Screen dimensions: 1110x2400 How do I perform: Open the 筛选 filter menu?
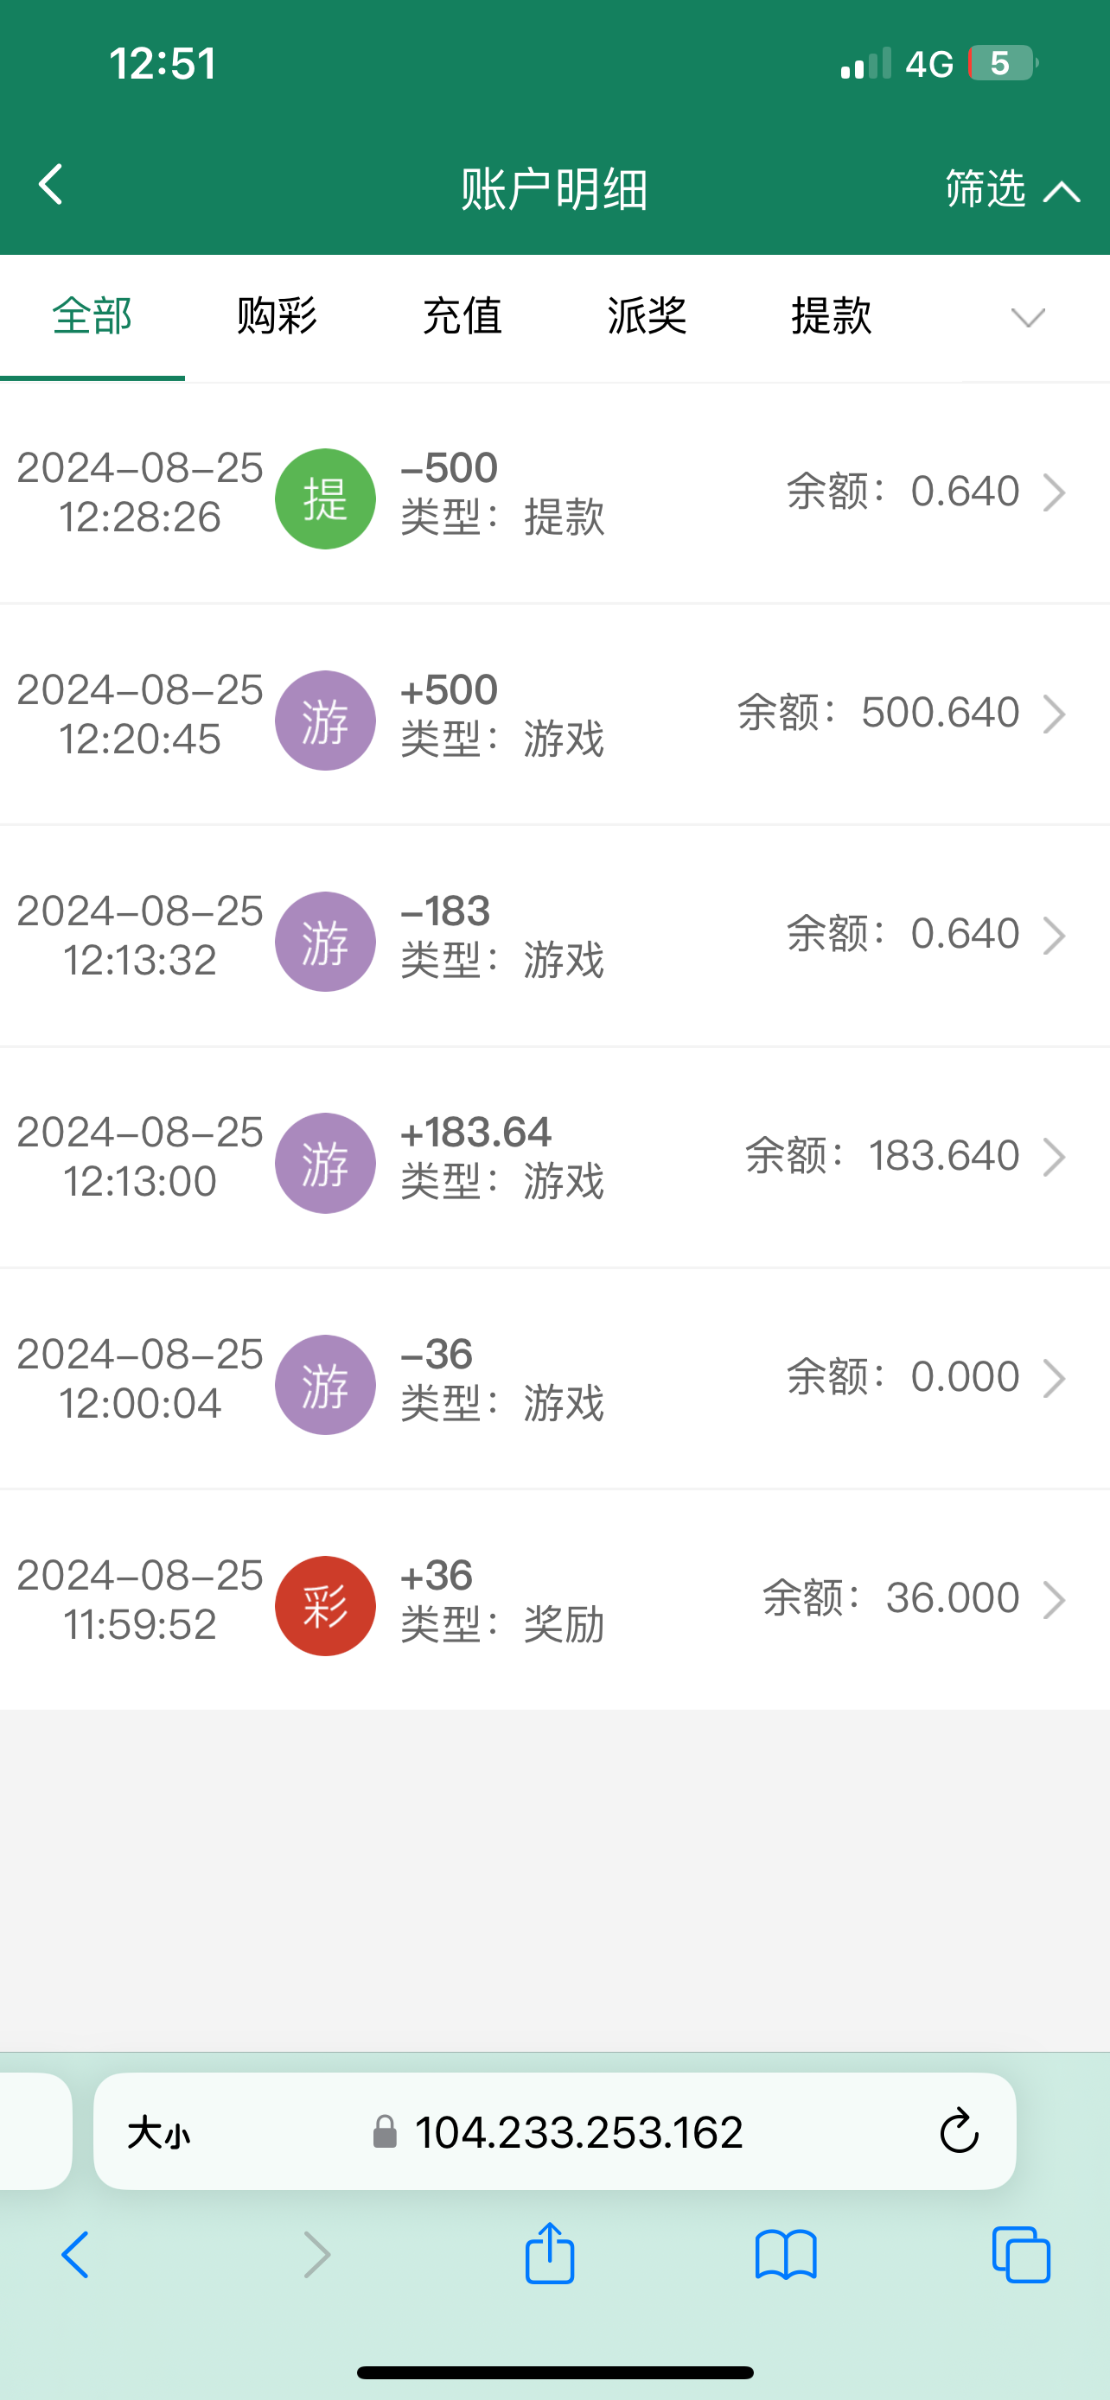click(x=1011, y=188)
